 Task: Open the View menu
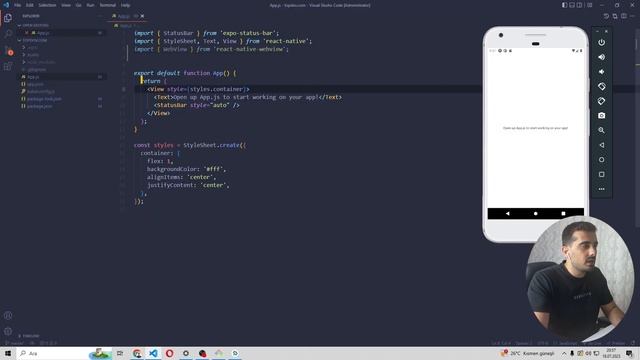click(66, 5)
